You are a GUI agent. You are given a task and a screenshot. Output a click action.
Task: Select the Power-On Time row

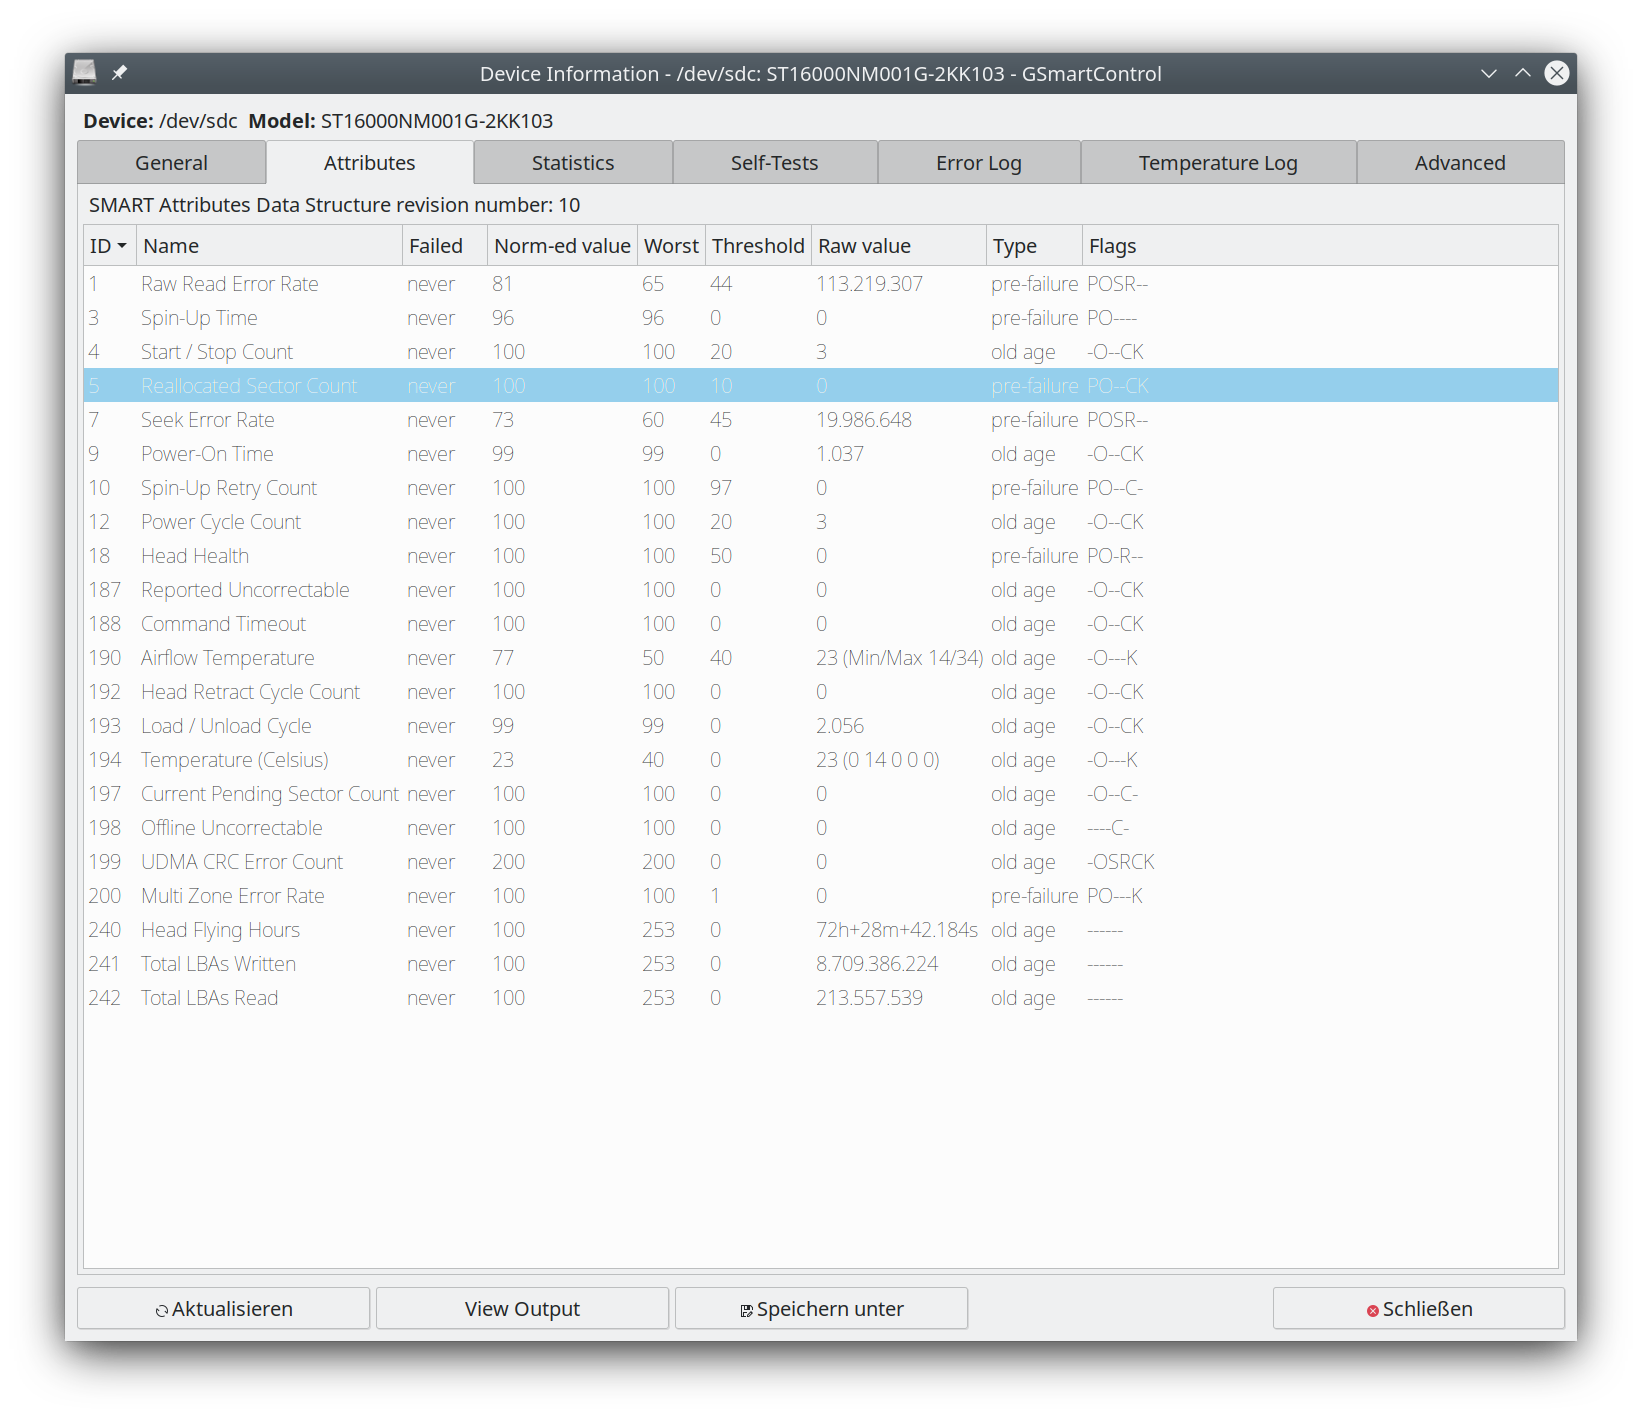(x=820, y=454)
